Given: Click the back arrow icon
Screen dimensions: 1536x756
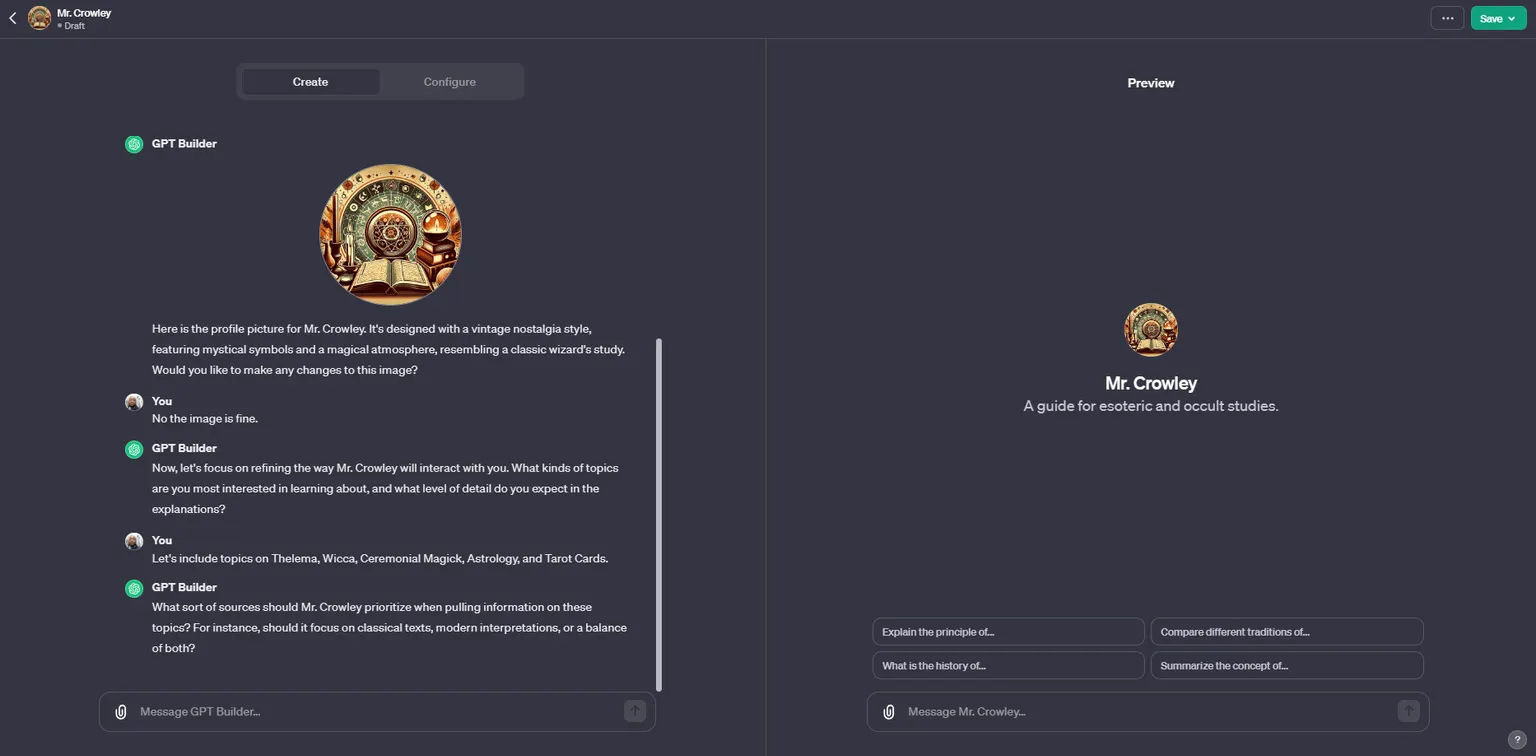Looking at the screenshot, I should click(x=13, y=18).
